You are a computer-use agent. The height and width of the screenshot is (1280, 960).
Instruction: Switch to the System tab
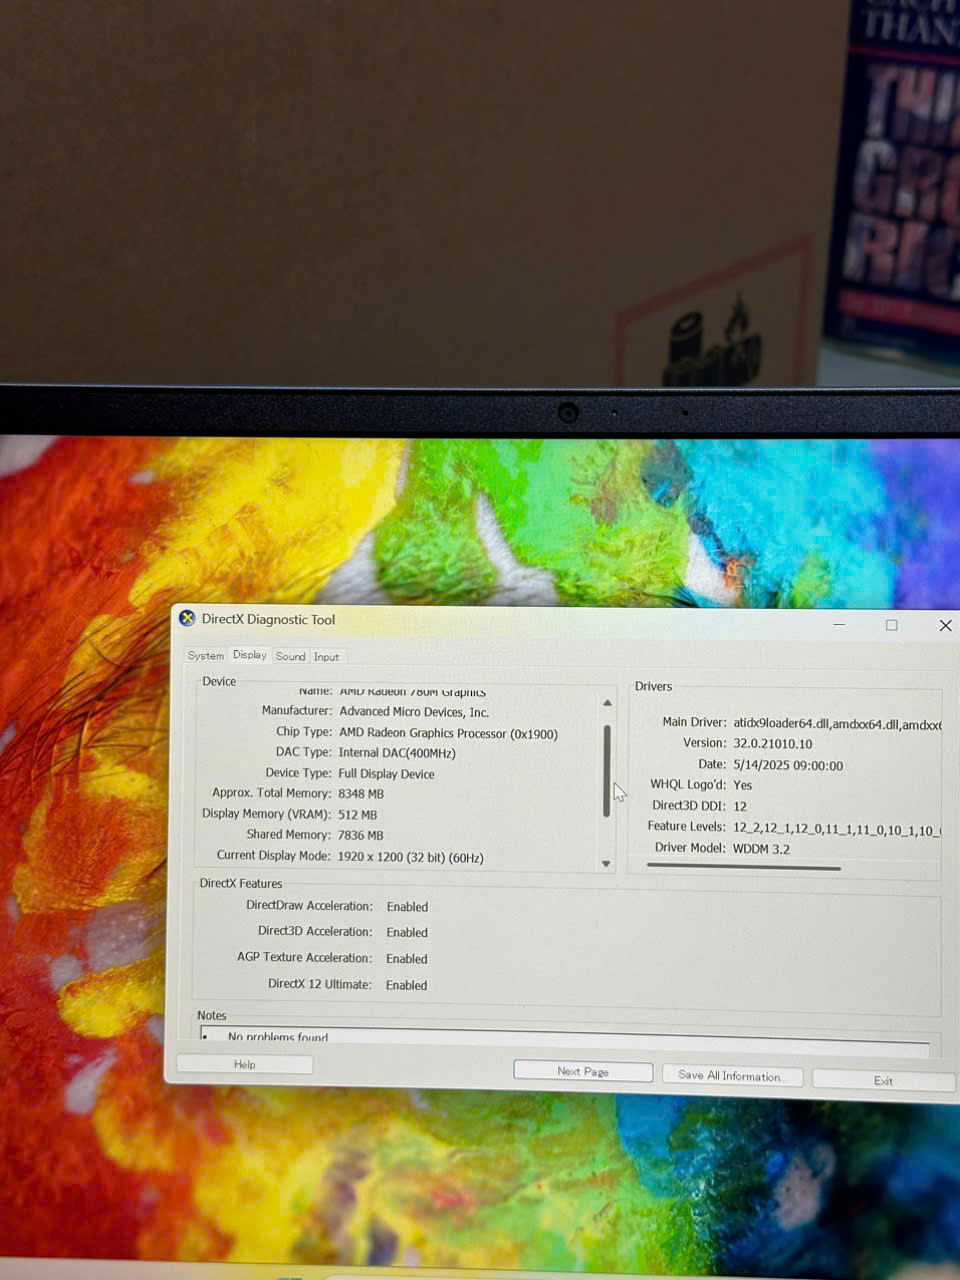pos(206,656)
